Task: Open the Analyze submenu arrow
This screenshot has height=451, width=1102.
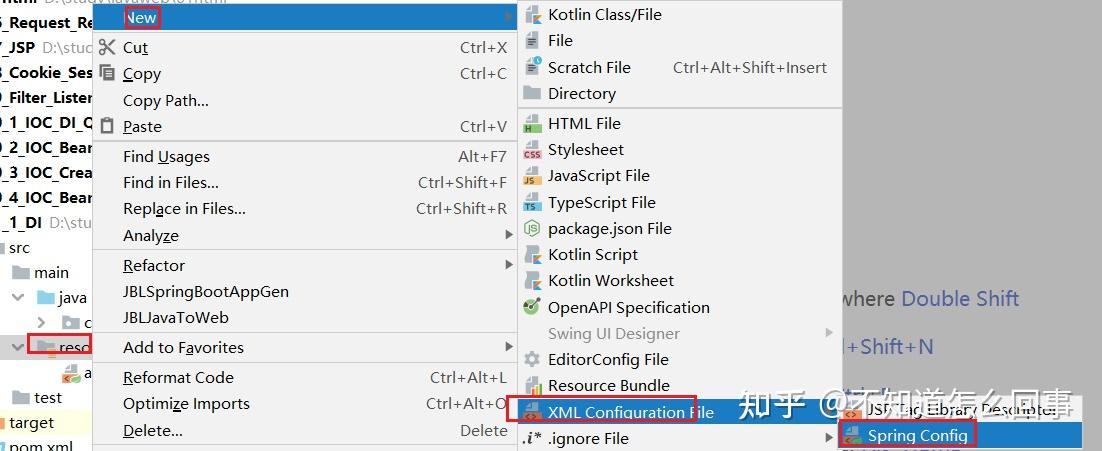Action: pos(509,236)
